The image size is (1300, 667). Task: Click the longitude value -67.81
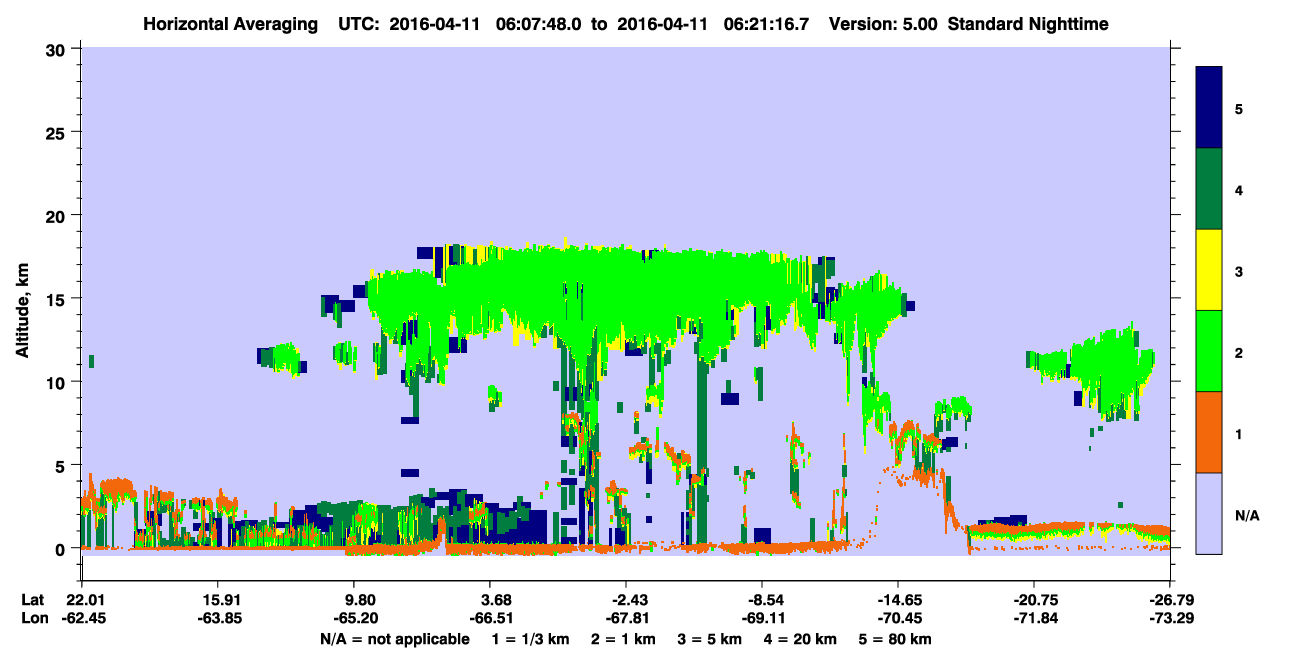coord(626,619)
